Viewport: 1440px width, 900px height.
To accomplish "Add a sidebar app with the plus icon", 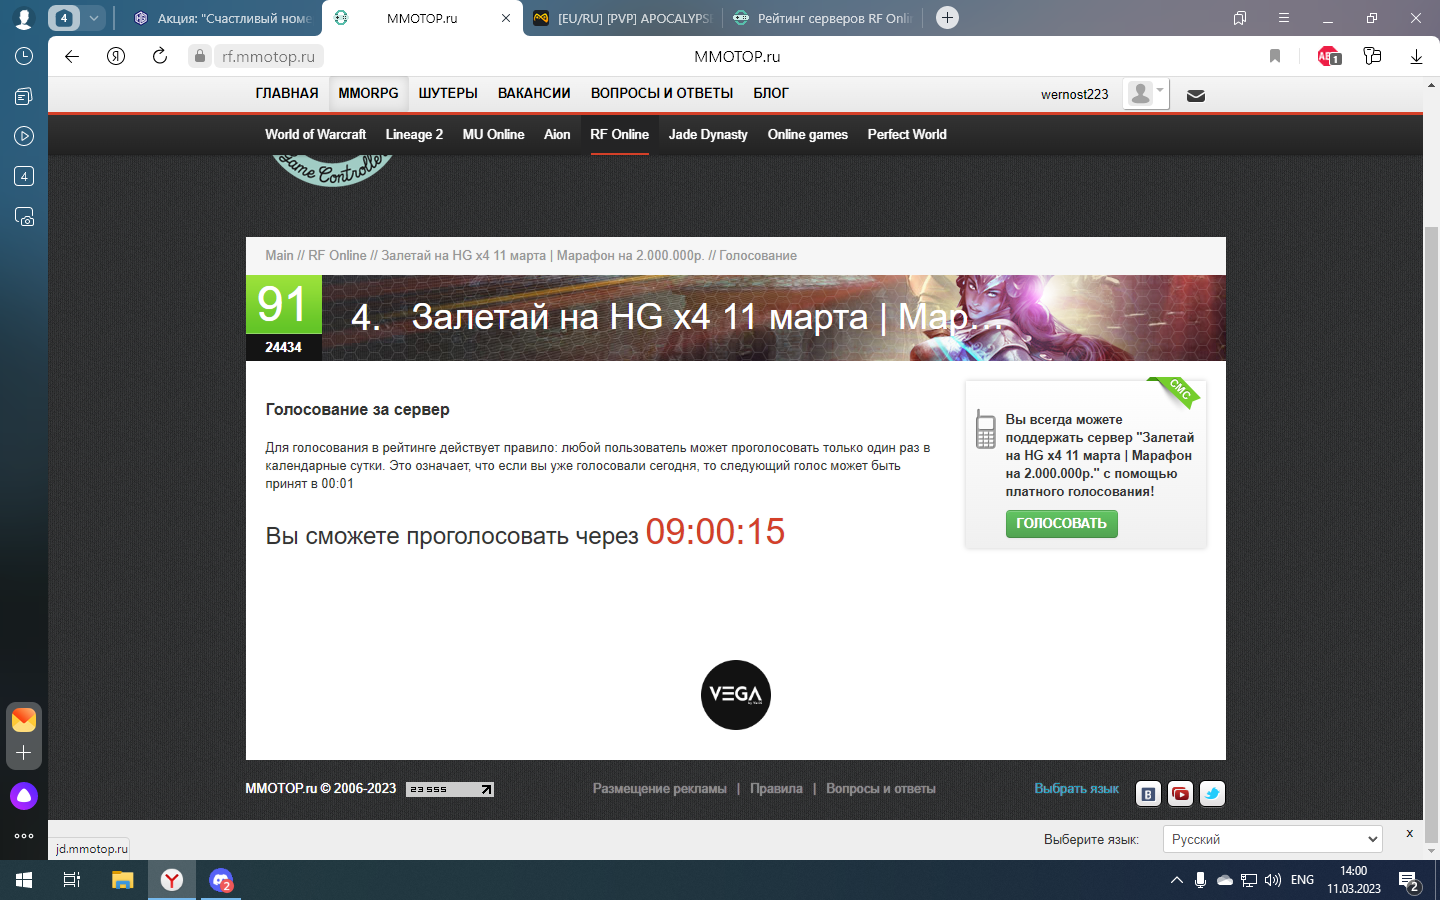I will 24,753.
